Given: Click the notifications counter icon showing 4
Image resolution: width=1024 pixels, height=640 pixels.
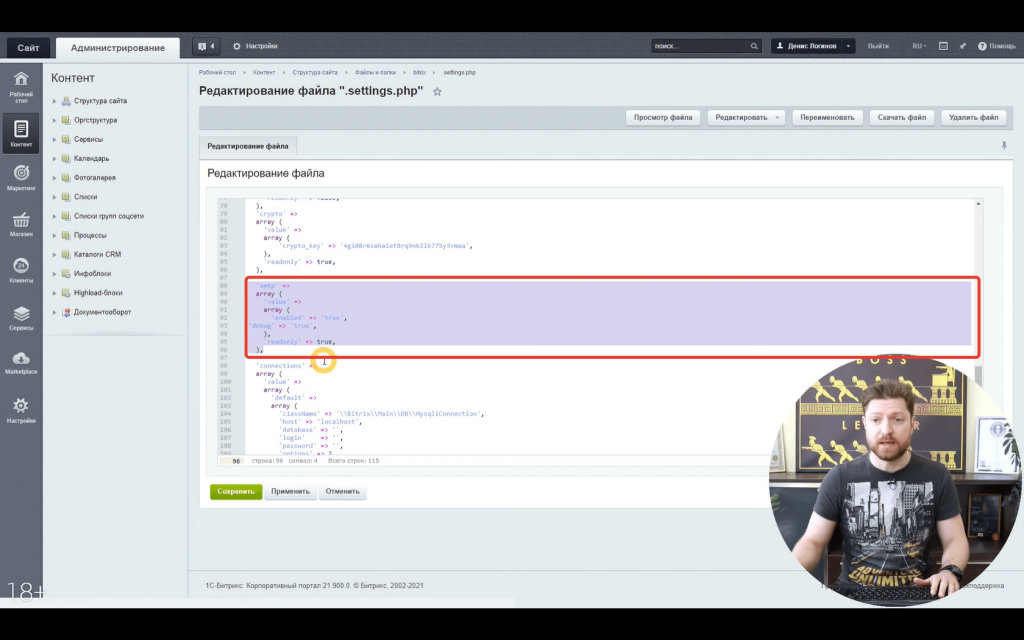Looking at the screenshot, I should click(x=206, y=46).
